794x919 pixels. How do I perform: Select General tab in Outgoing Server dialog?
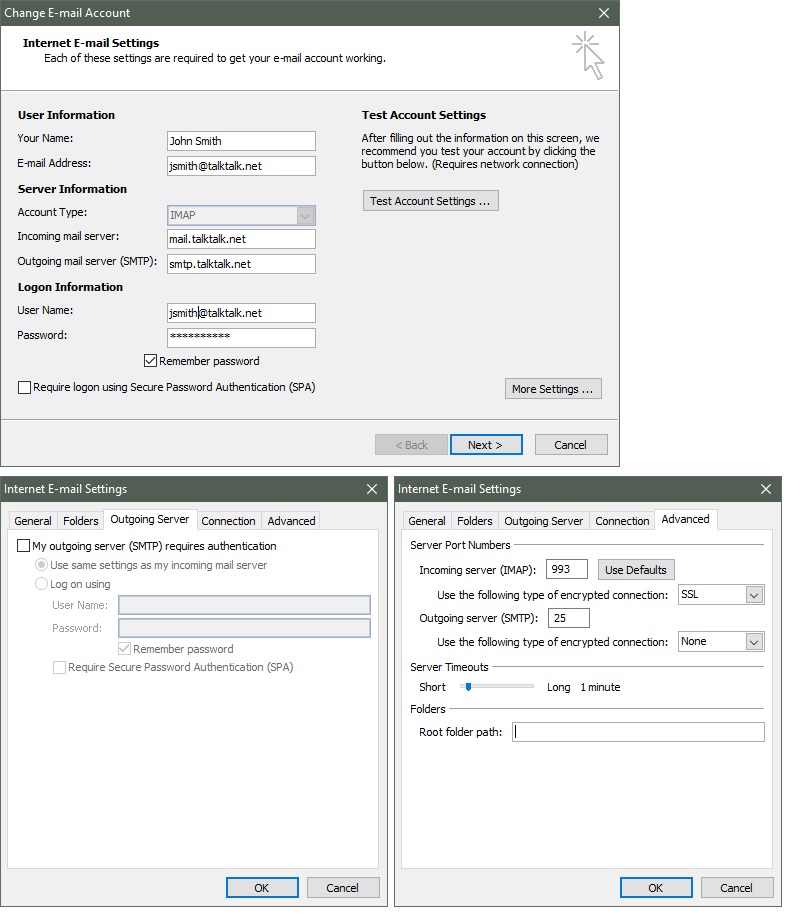(x=33, y=521)
